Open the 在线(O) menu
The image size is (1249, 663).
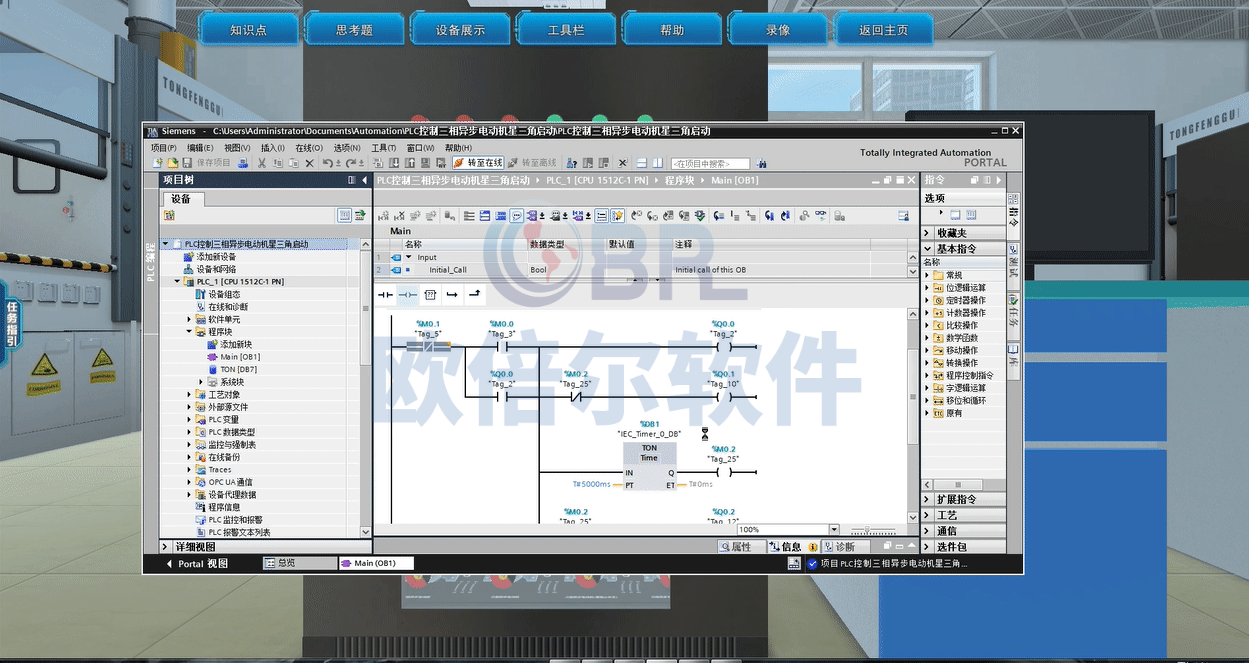pyautogui.click(x=309, y=148)
